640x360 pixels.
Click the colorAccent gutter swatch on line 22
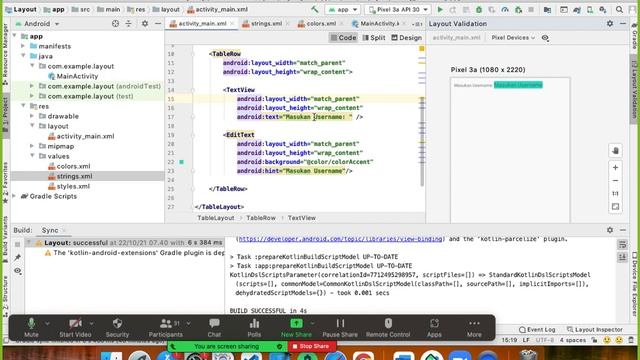(x=182, y=162)
